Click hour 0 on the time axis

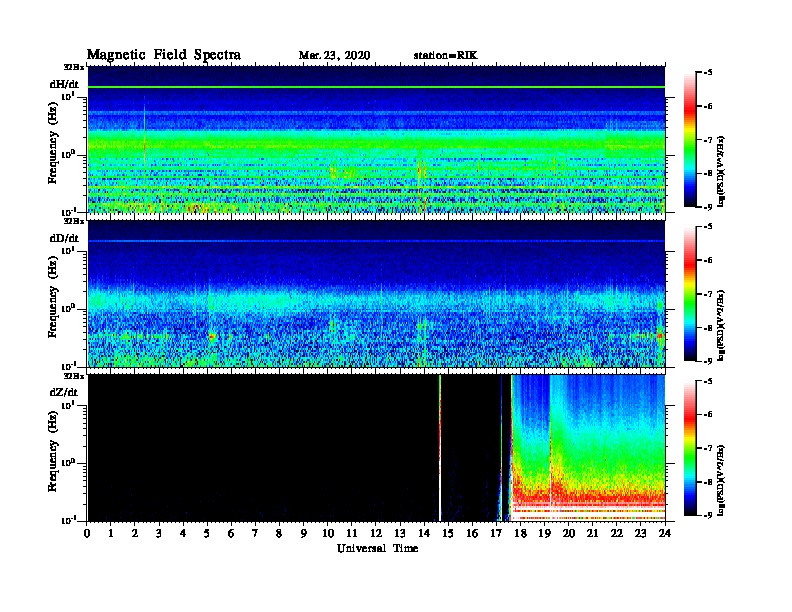click(x=87, y=534)
